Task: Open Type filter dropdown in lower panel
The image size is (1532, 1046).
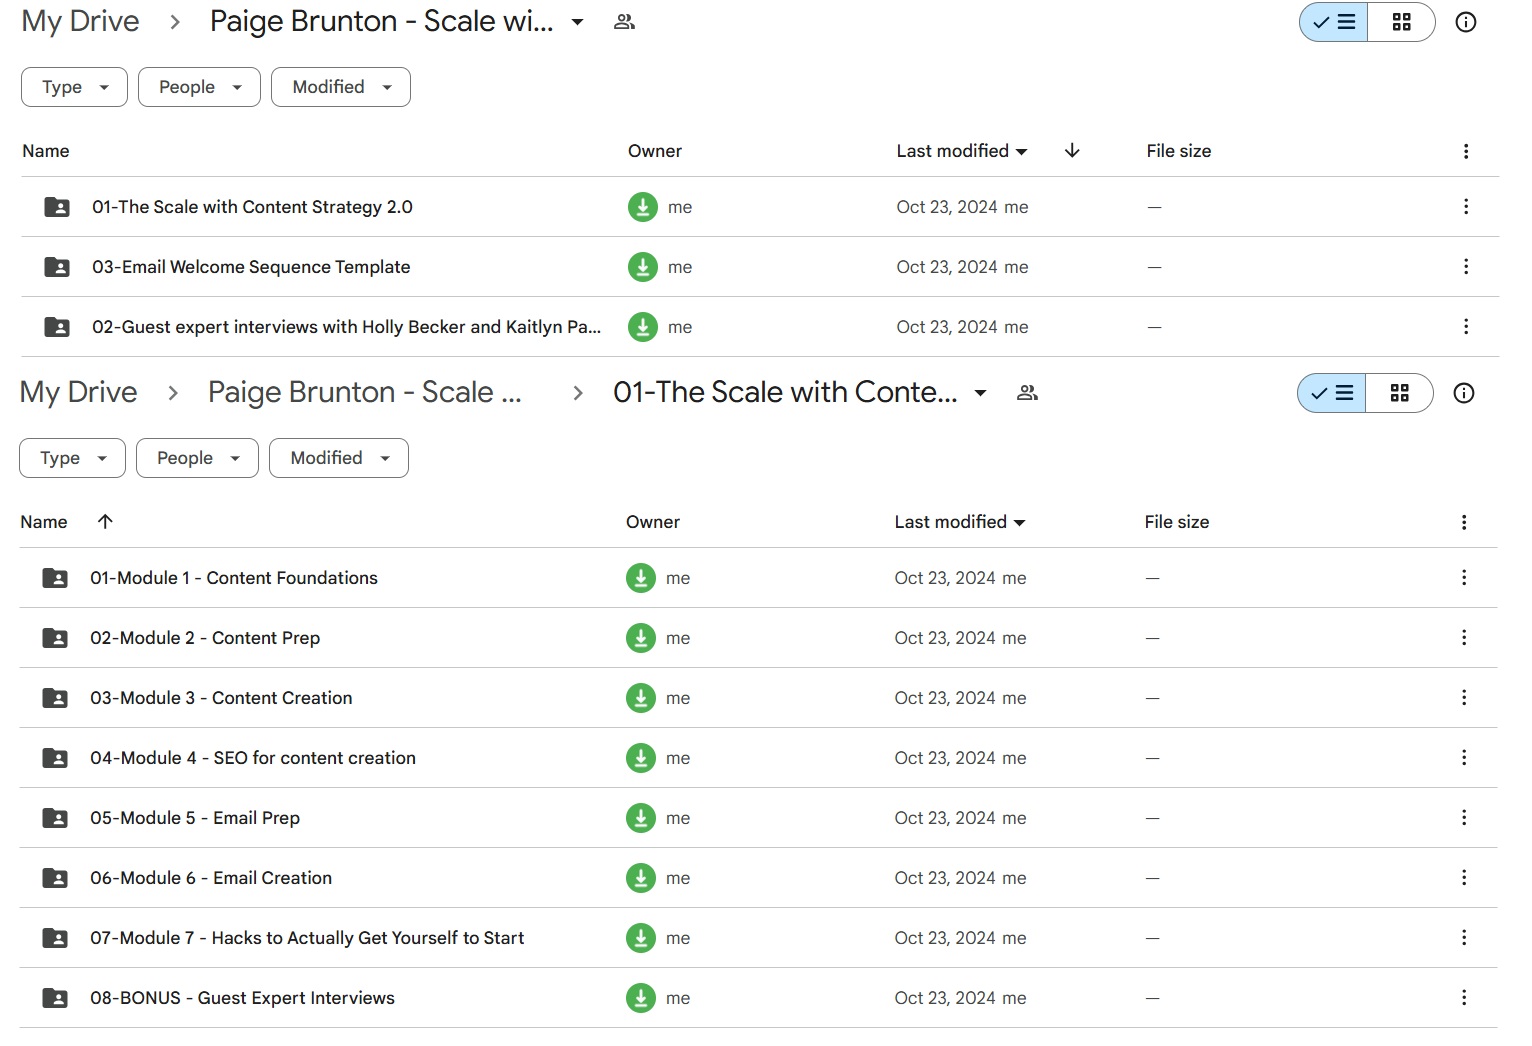Action: (x=72, y=458)
